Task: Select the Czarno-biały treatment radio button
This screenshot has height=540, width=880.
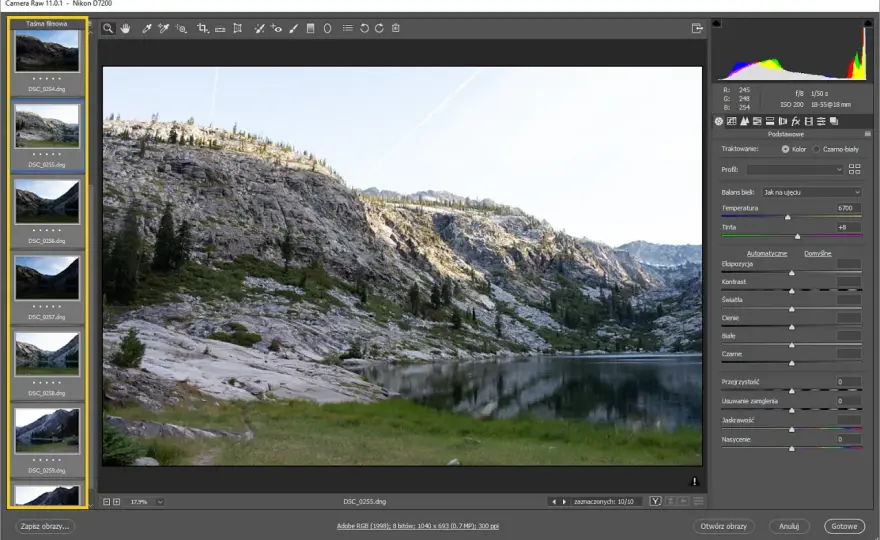Action: [816, 149]
